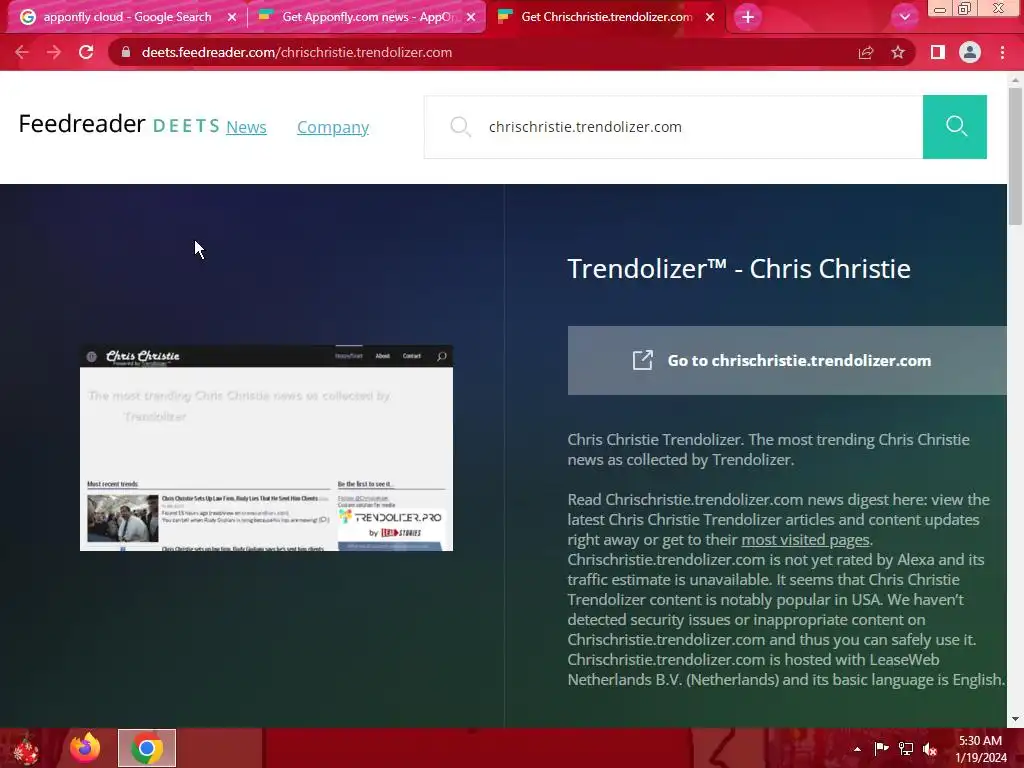Click the external link icon in Go to button
The height and width of the screenshot is (768, 1024).
(x=643, y=360)
